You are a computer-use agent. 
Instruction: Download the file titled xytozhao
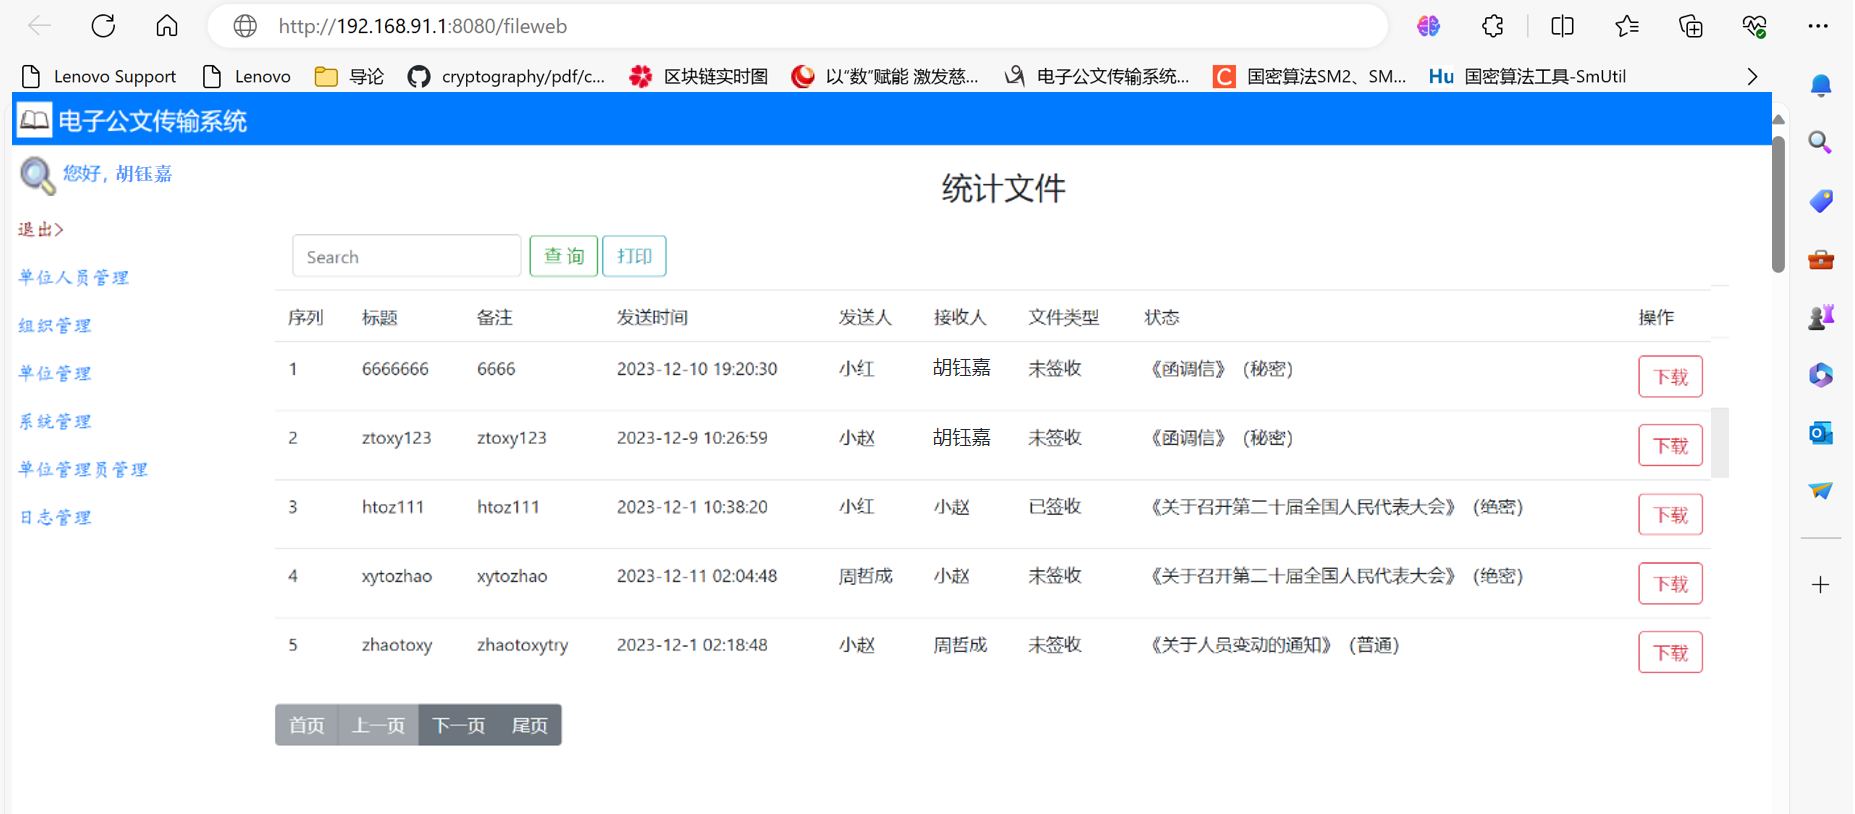tap(1670, 584)
